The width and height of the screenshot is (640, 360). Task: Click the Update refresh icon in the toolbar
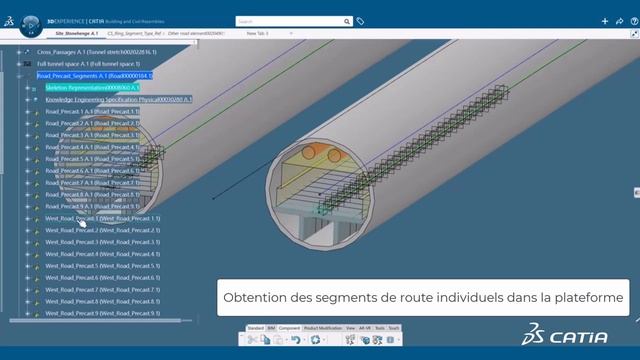pyautogui.click(x=315, y=340)
